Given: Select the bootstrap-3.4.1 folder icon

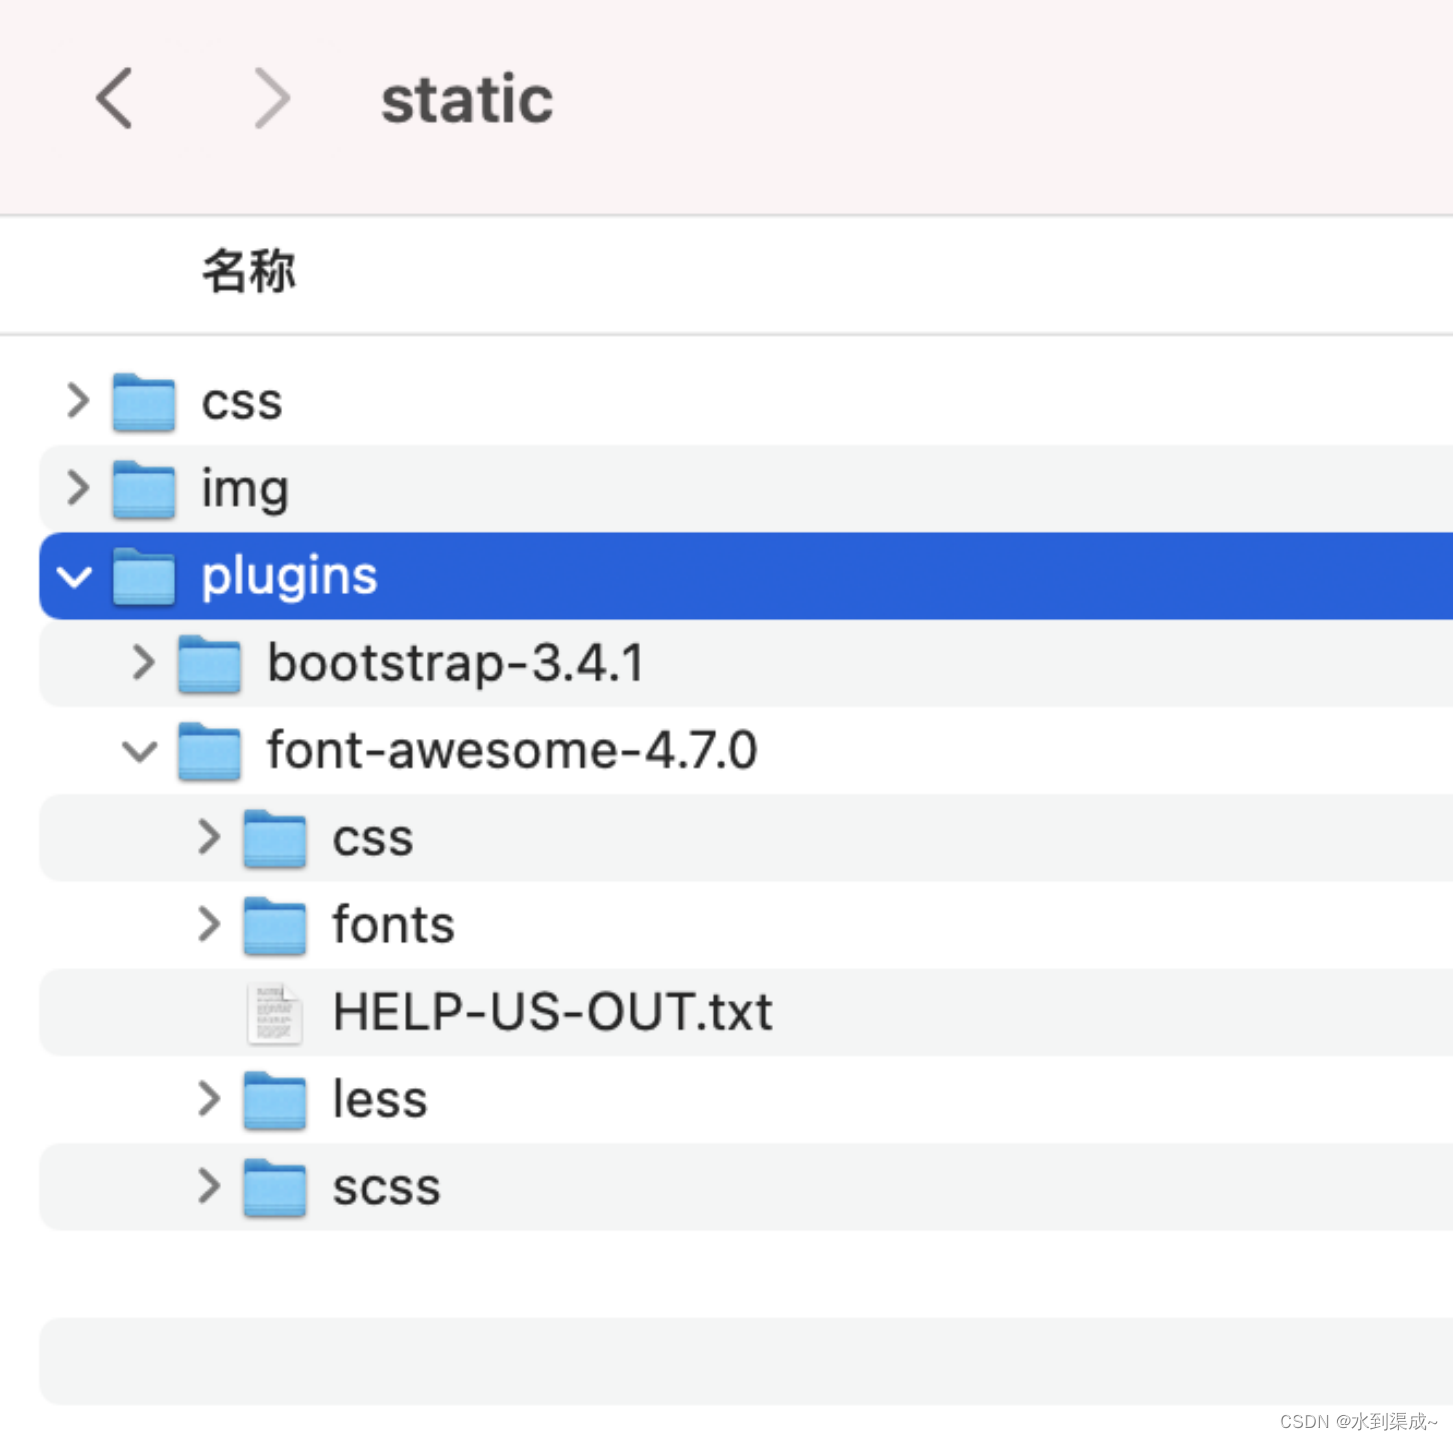Looking at the screenshot, I should click(x=209, y=664).
